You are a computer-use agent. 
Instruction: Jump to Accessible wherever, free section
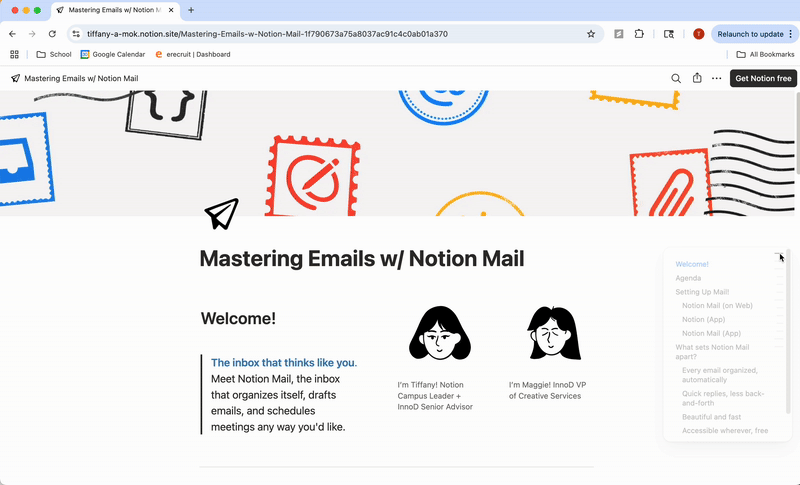(x=724, y=430)
